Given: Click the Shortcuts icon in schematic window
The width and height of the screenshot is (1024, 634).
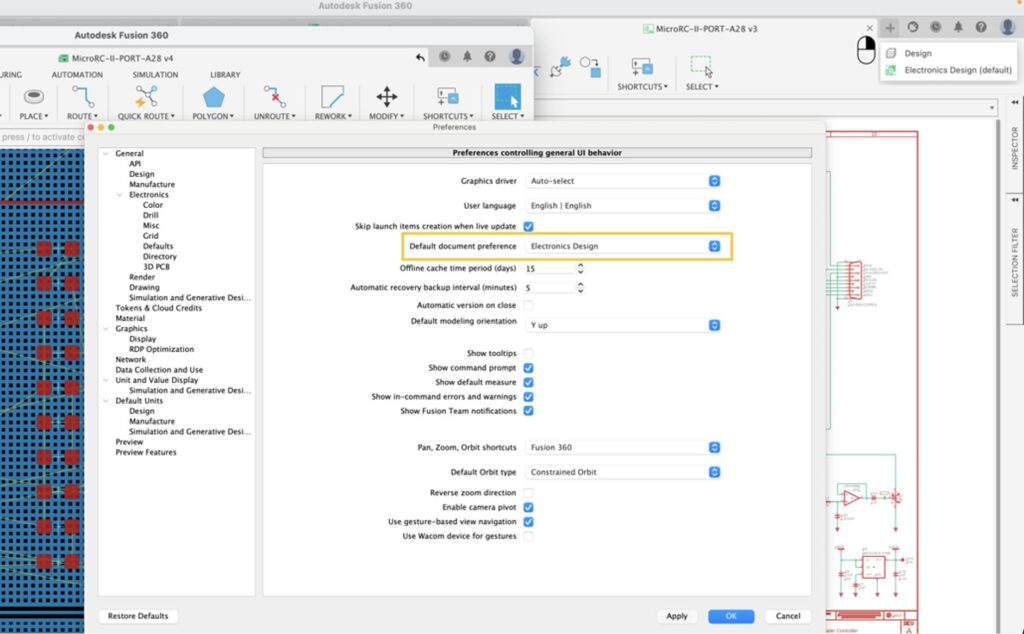Looking at the screenshot, I should [x=641, y=67].
